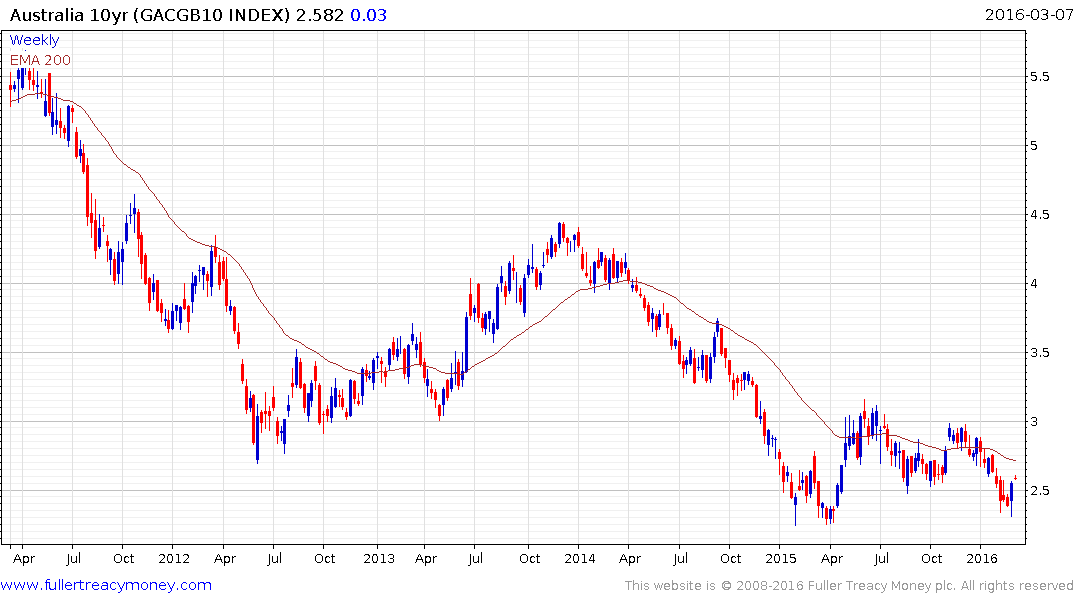Click the 2012 x-axis label

point(174,558)
